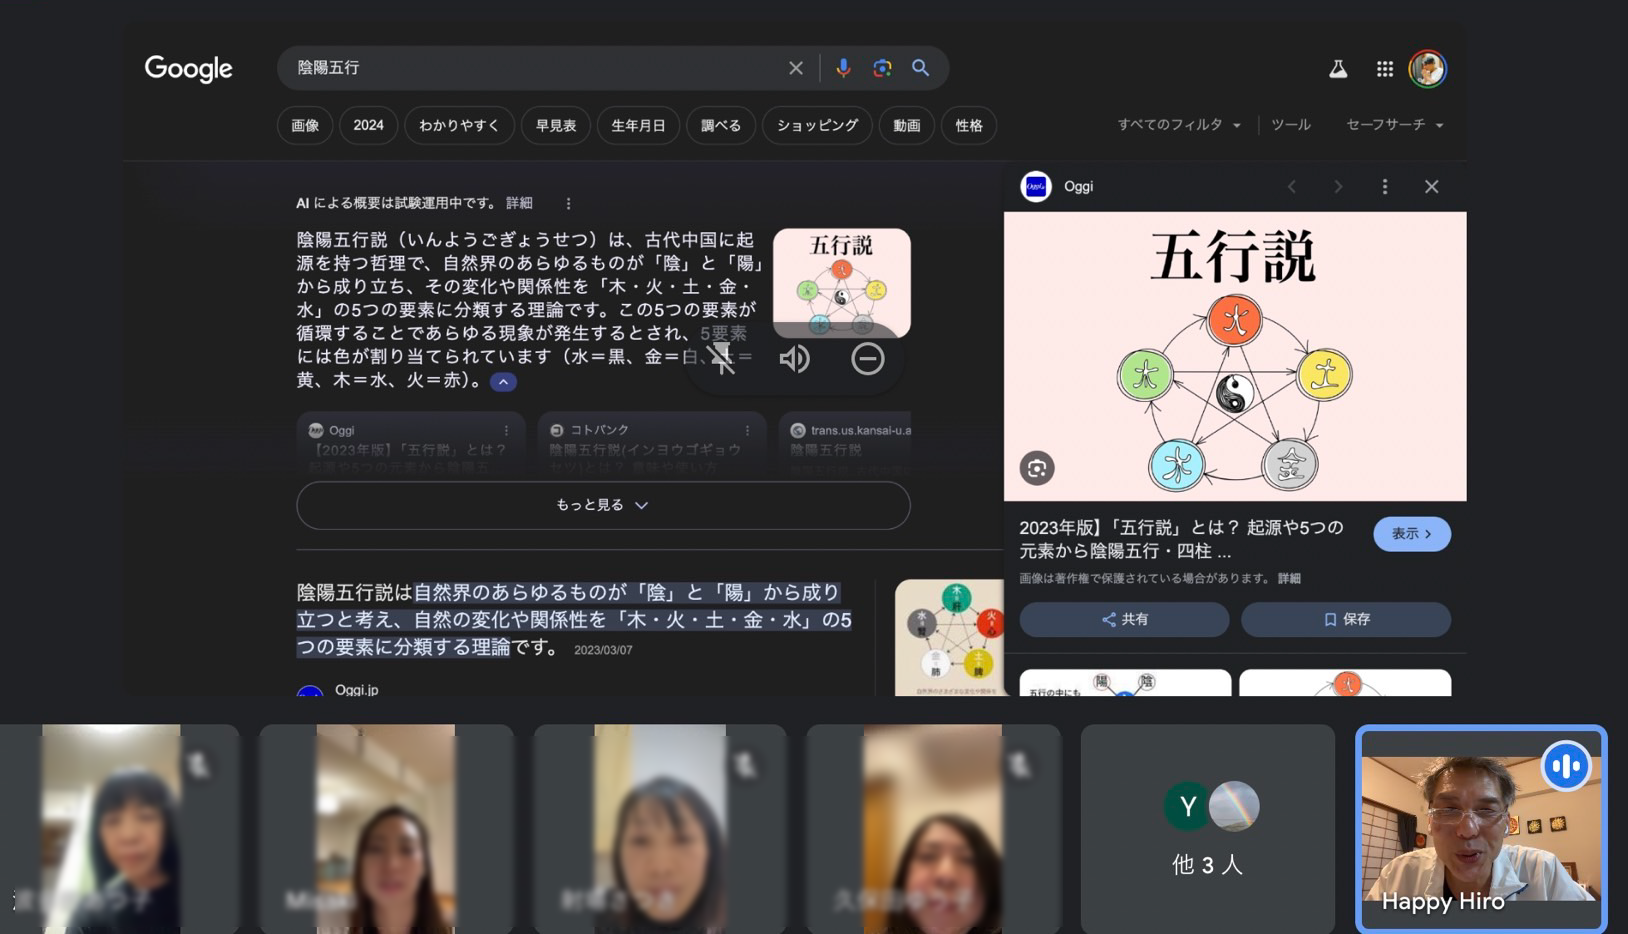1628x934 pixels.
Task: Open the 他 3 人 participants tile
Action: pyautogui.click(x=1207, y=829)
